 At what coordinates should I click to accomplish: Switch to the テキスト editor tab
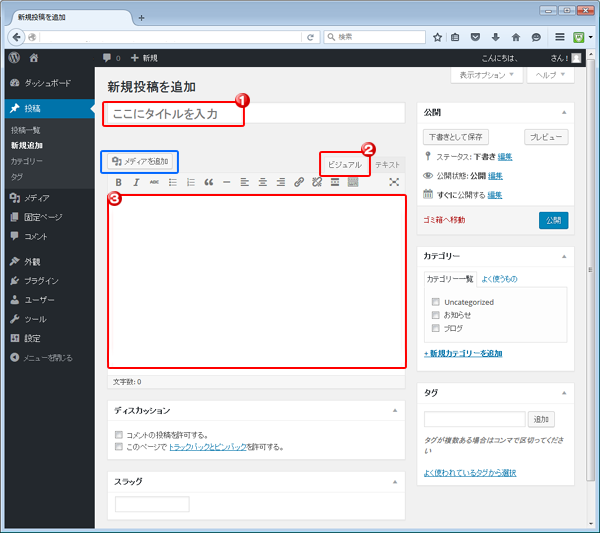click(387, 164)
